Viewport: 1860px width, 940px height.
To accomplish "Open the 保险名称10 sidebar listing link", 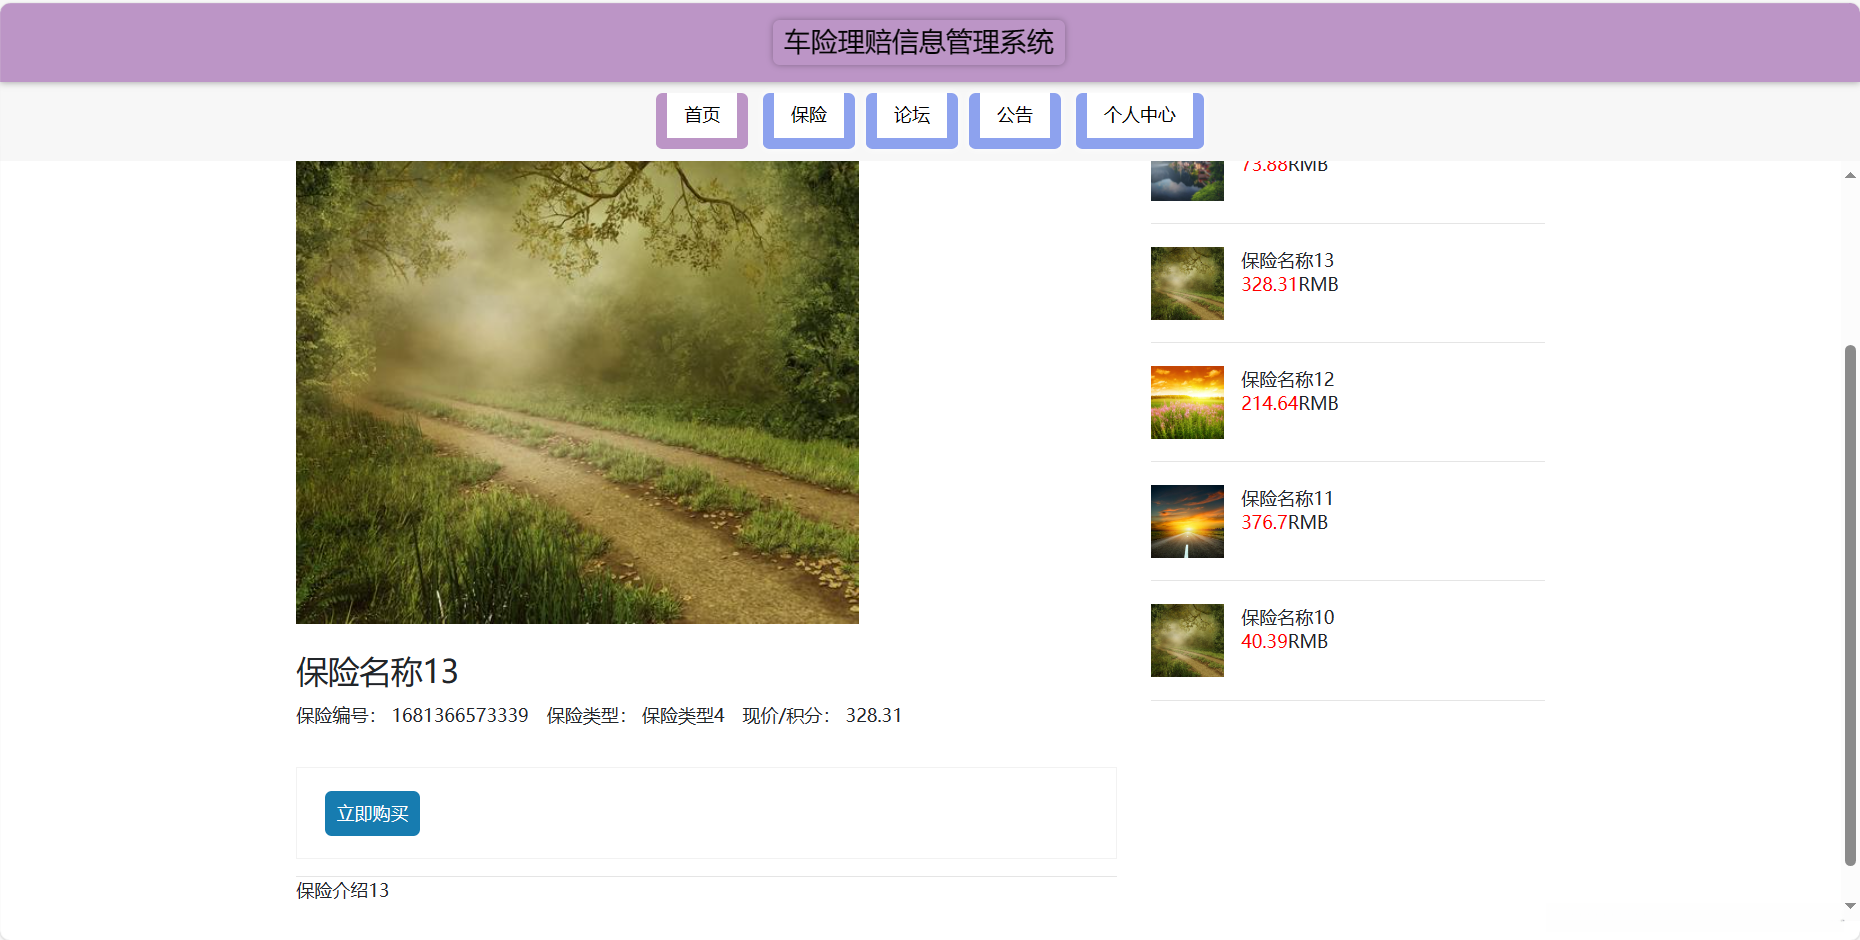I will [x=1286, y=617].
